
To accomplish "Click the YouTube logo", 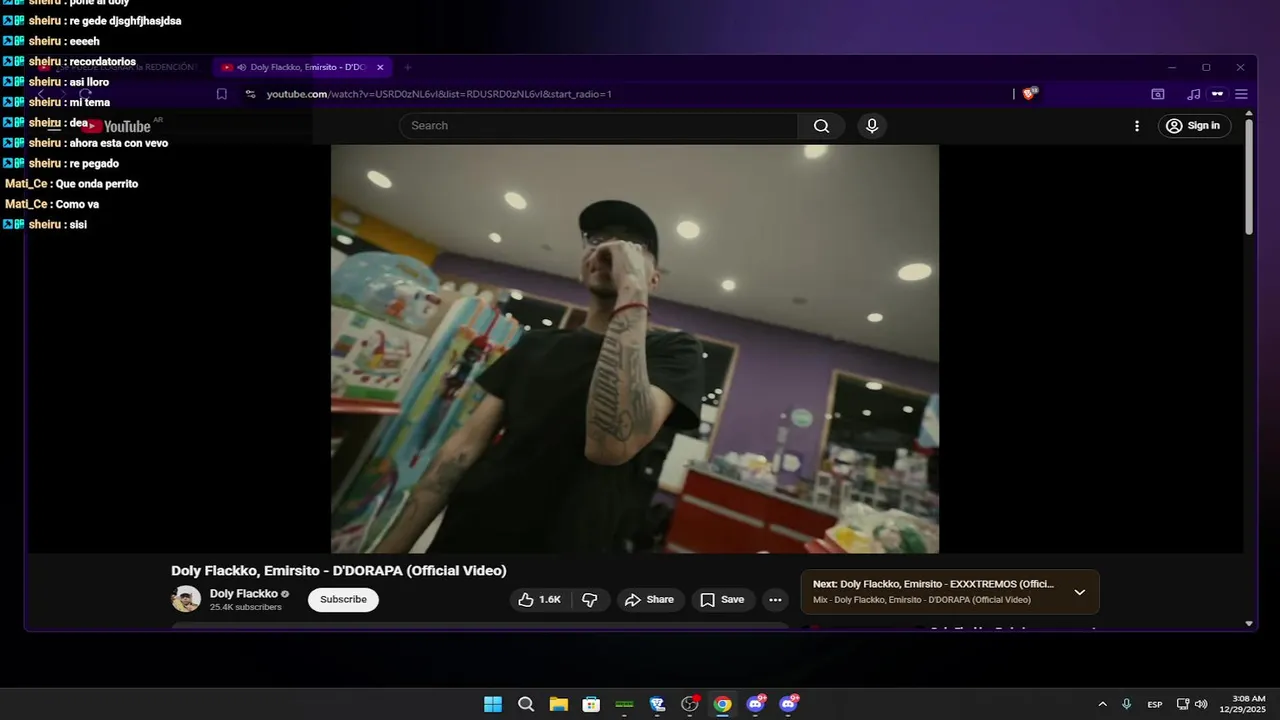I will pos(117,126).
